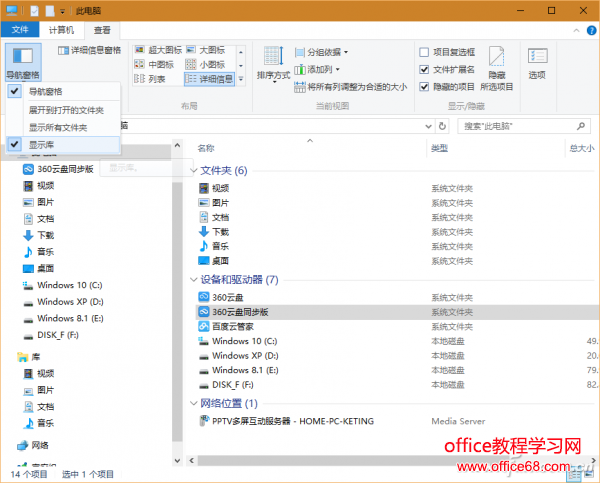
Task: Open the ribbon help icon
Action: point(592,30)
